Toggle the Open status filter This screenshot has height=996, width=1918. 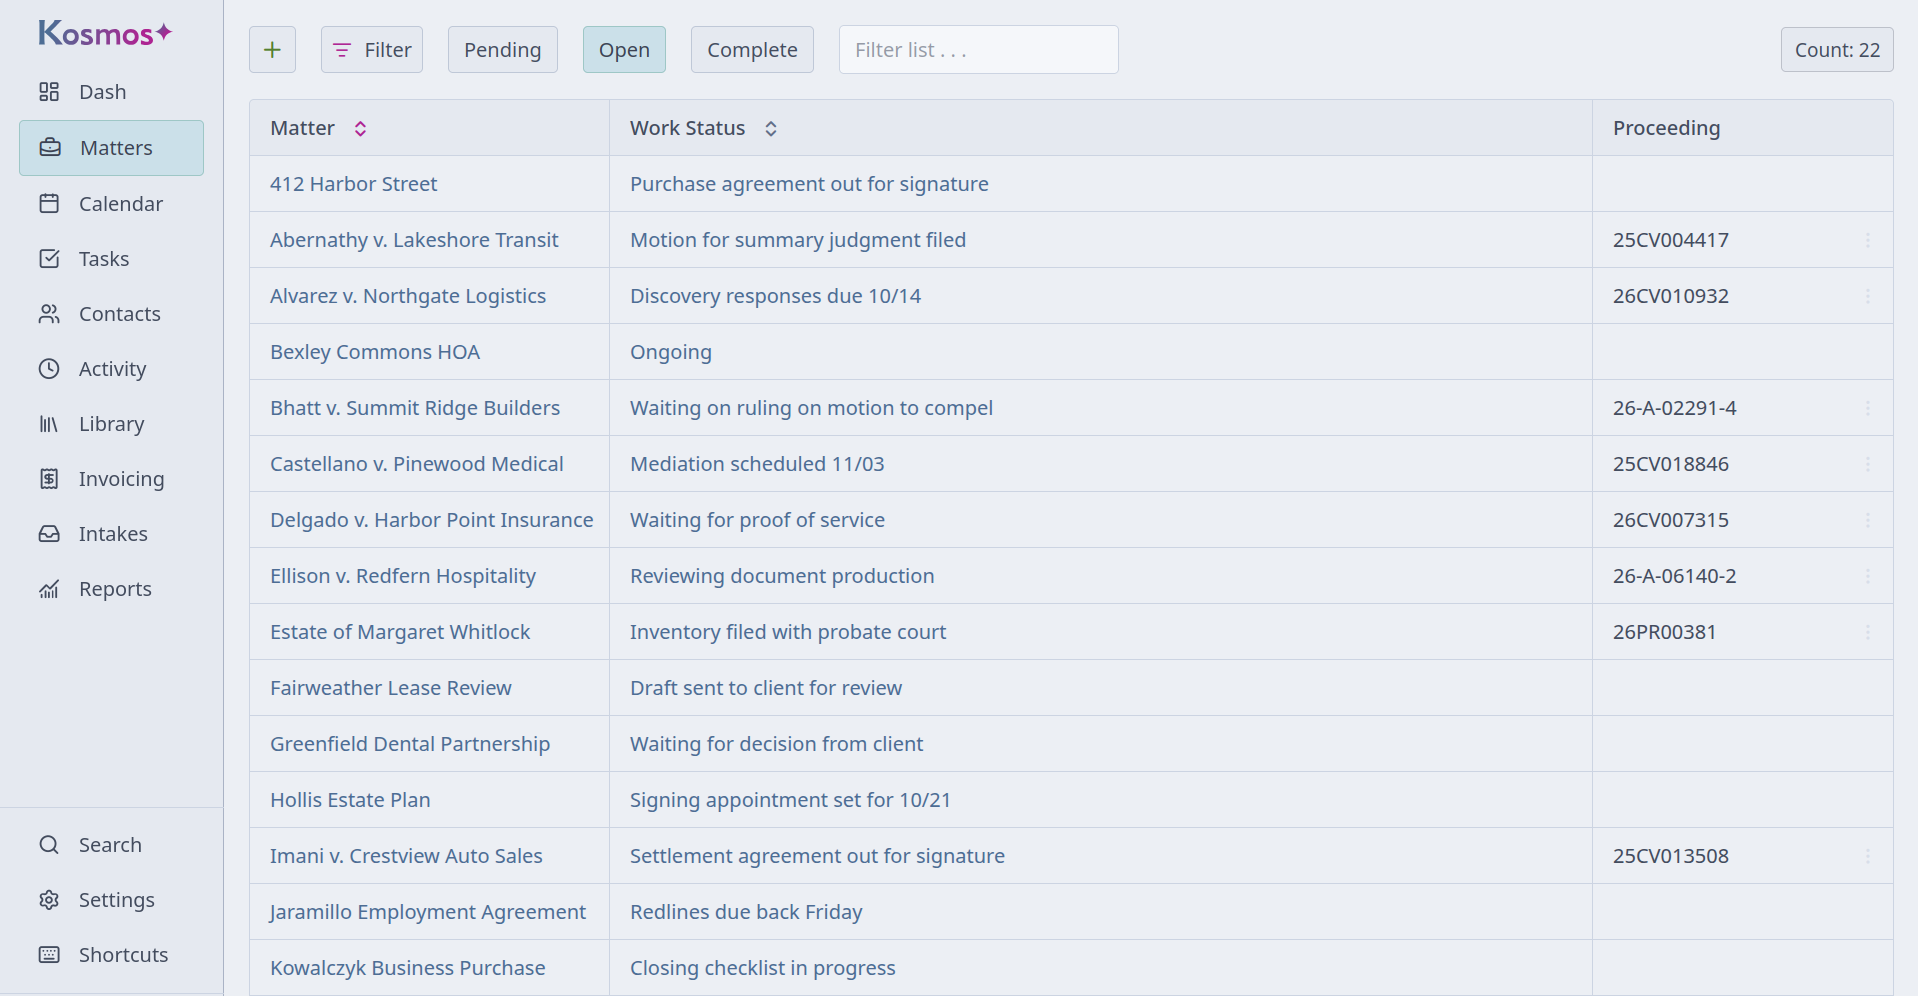624,50
